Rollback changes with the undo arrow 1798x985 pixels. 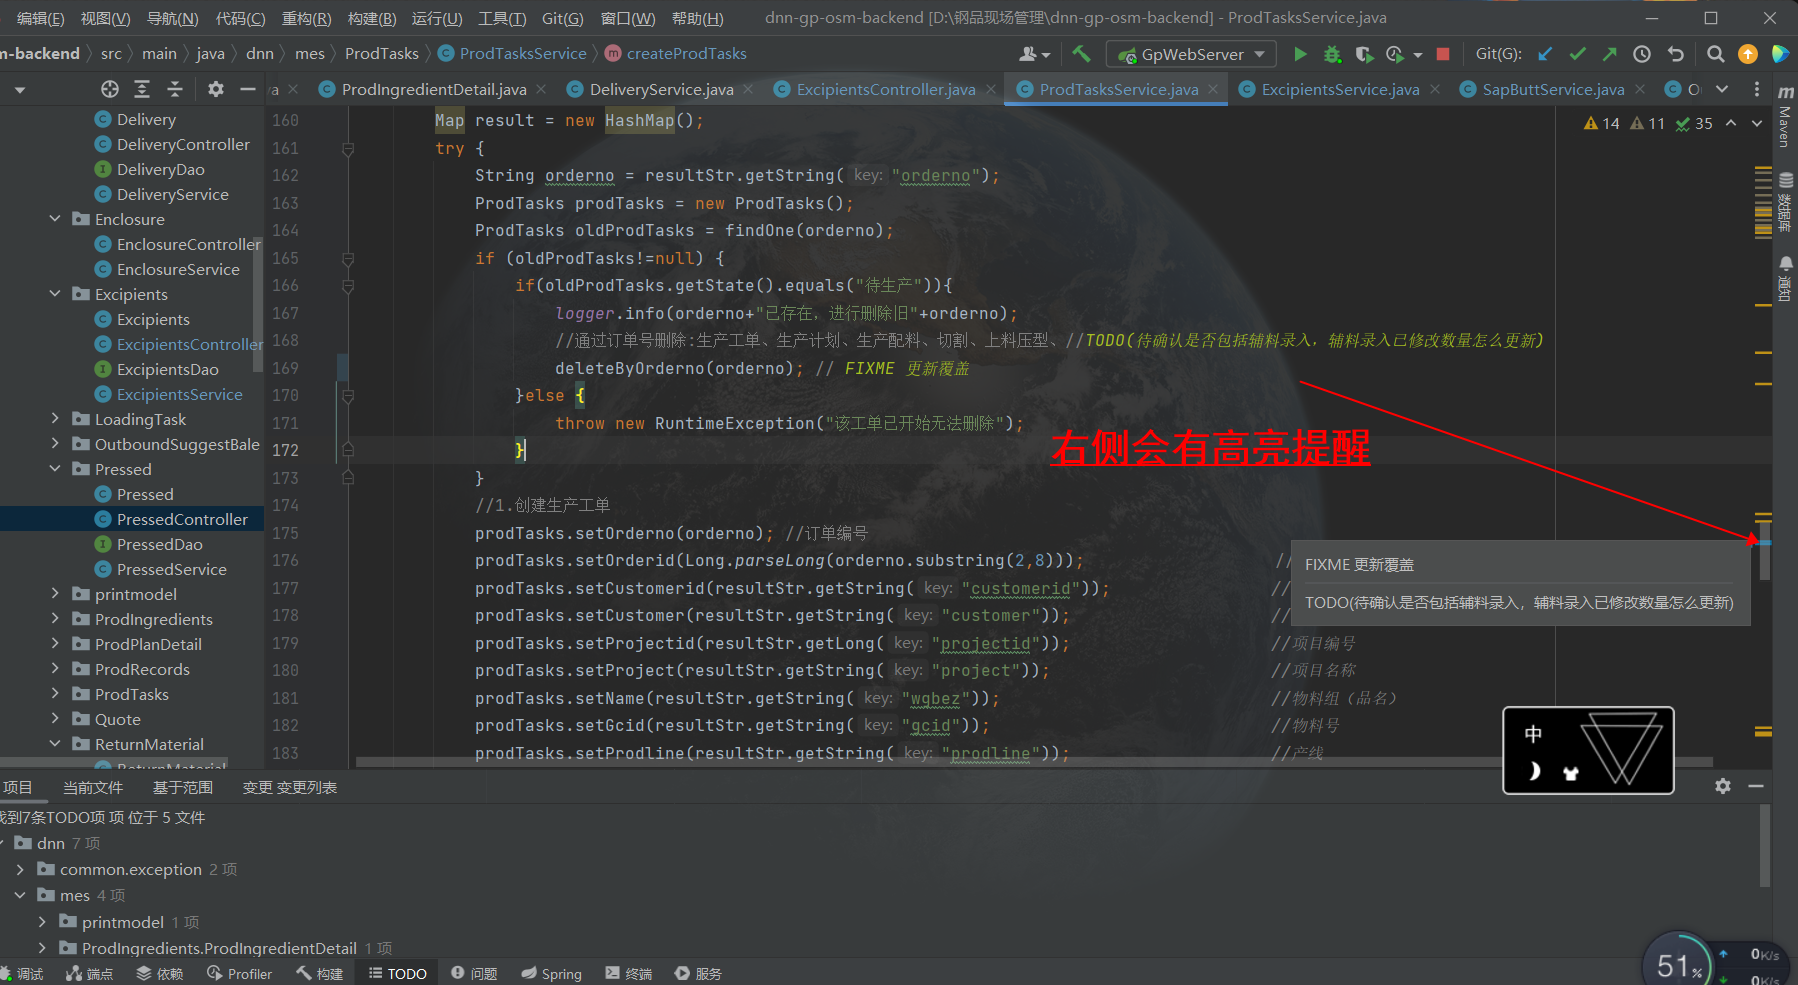pos(1676,54)
